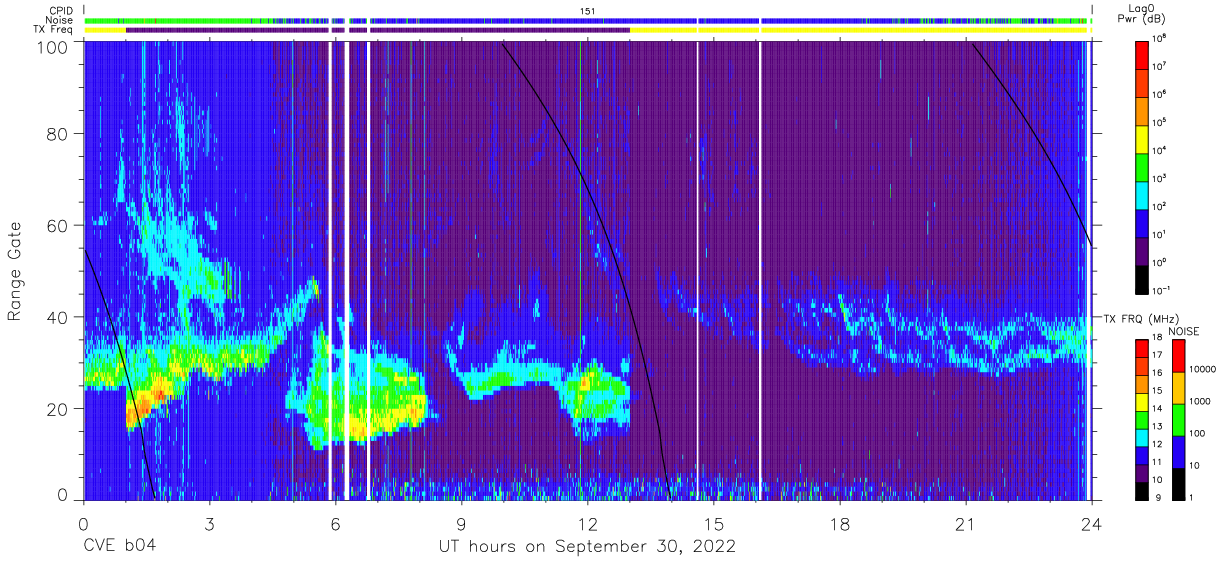
Task: Click the y-axis tick label 40
Action: [57, 317]
